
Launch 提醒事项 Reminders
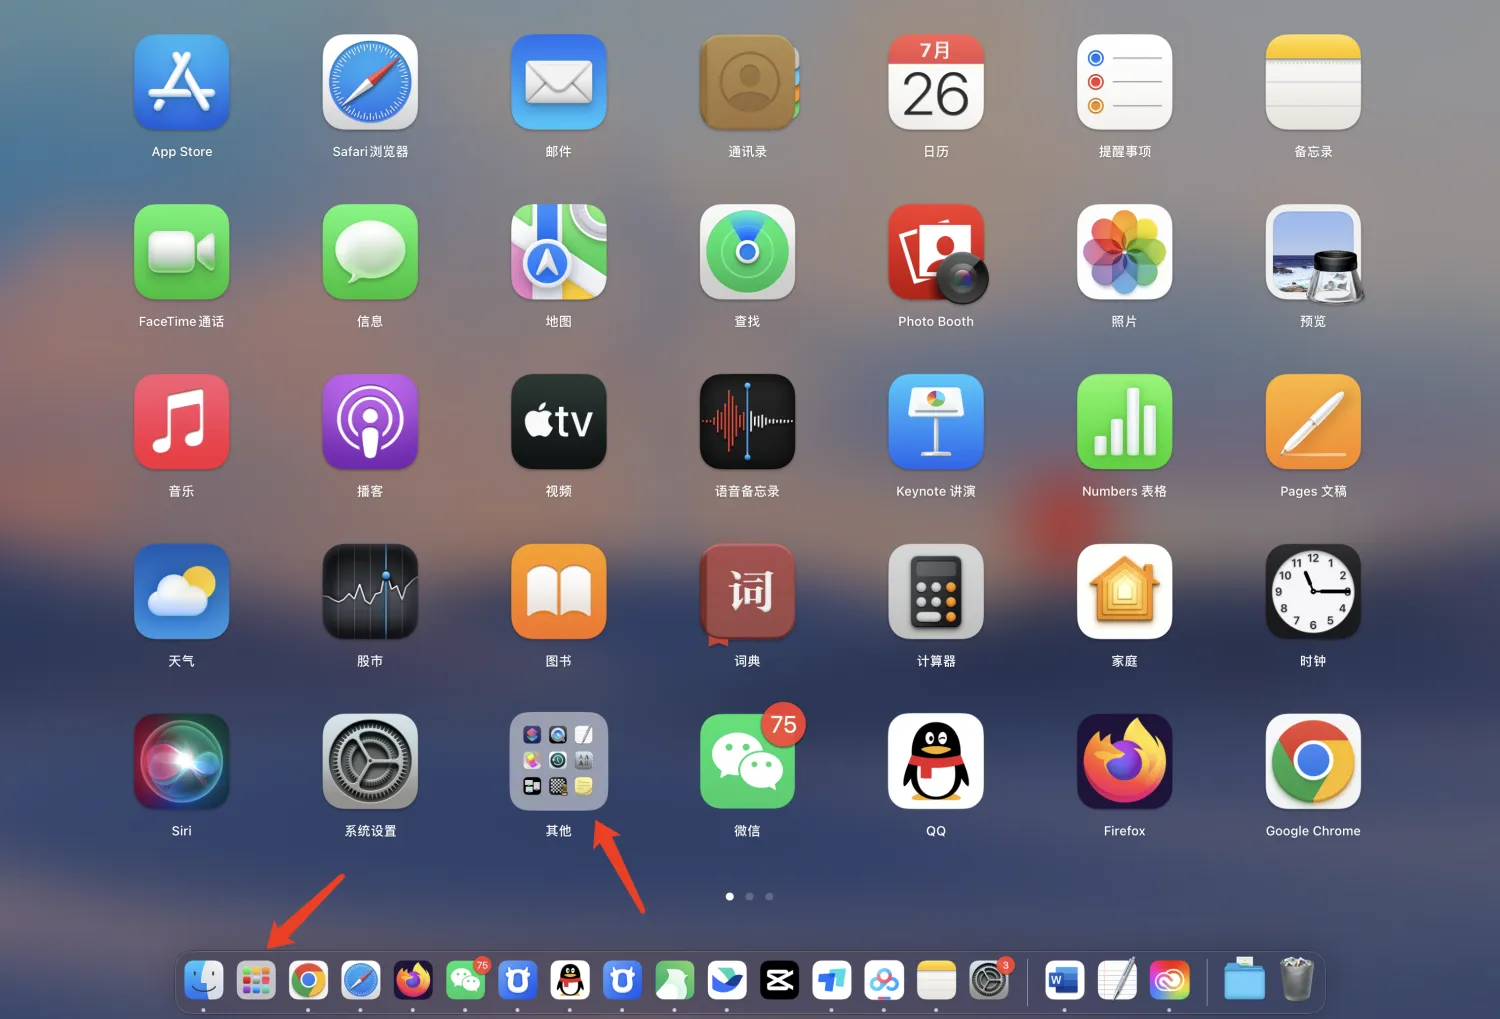pos(1124,83)
